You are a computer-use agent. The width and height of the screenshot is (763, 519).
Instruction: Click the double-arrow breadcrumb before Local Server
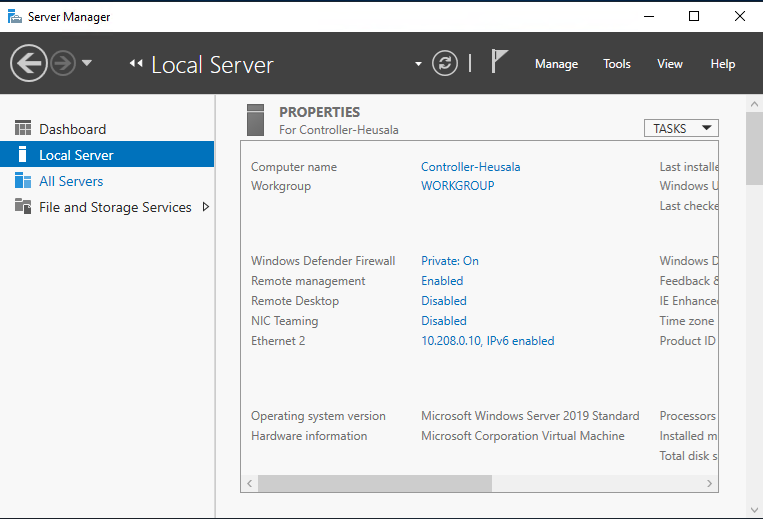pyautogui.click(x=136, y=63)
